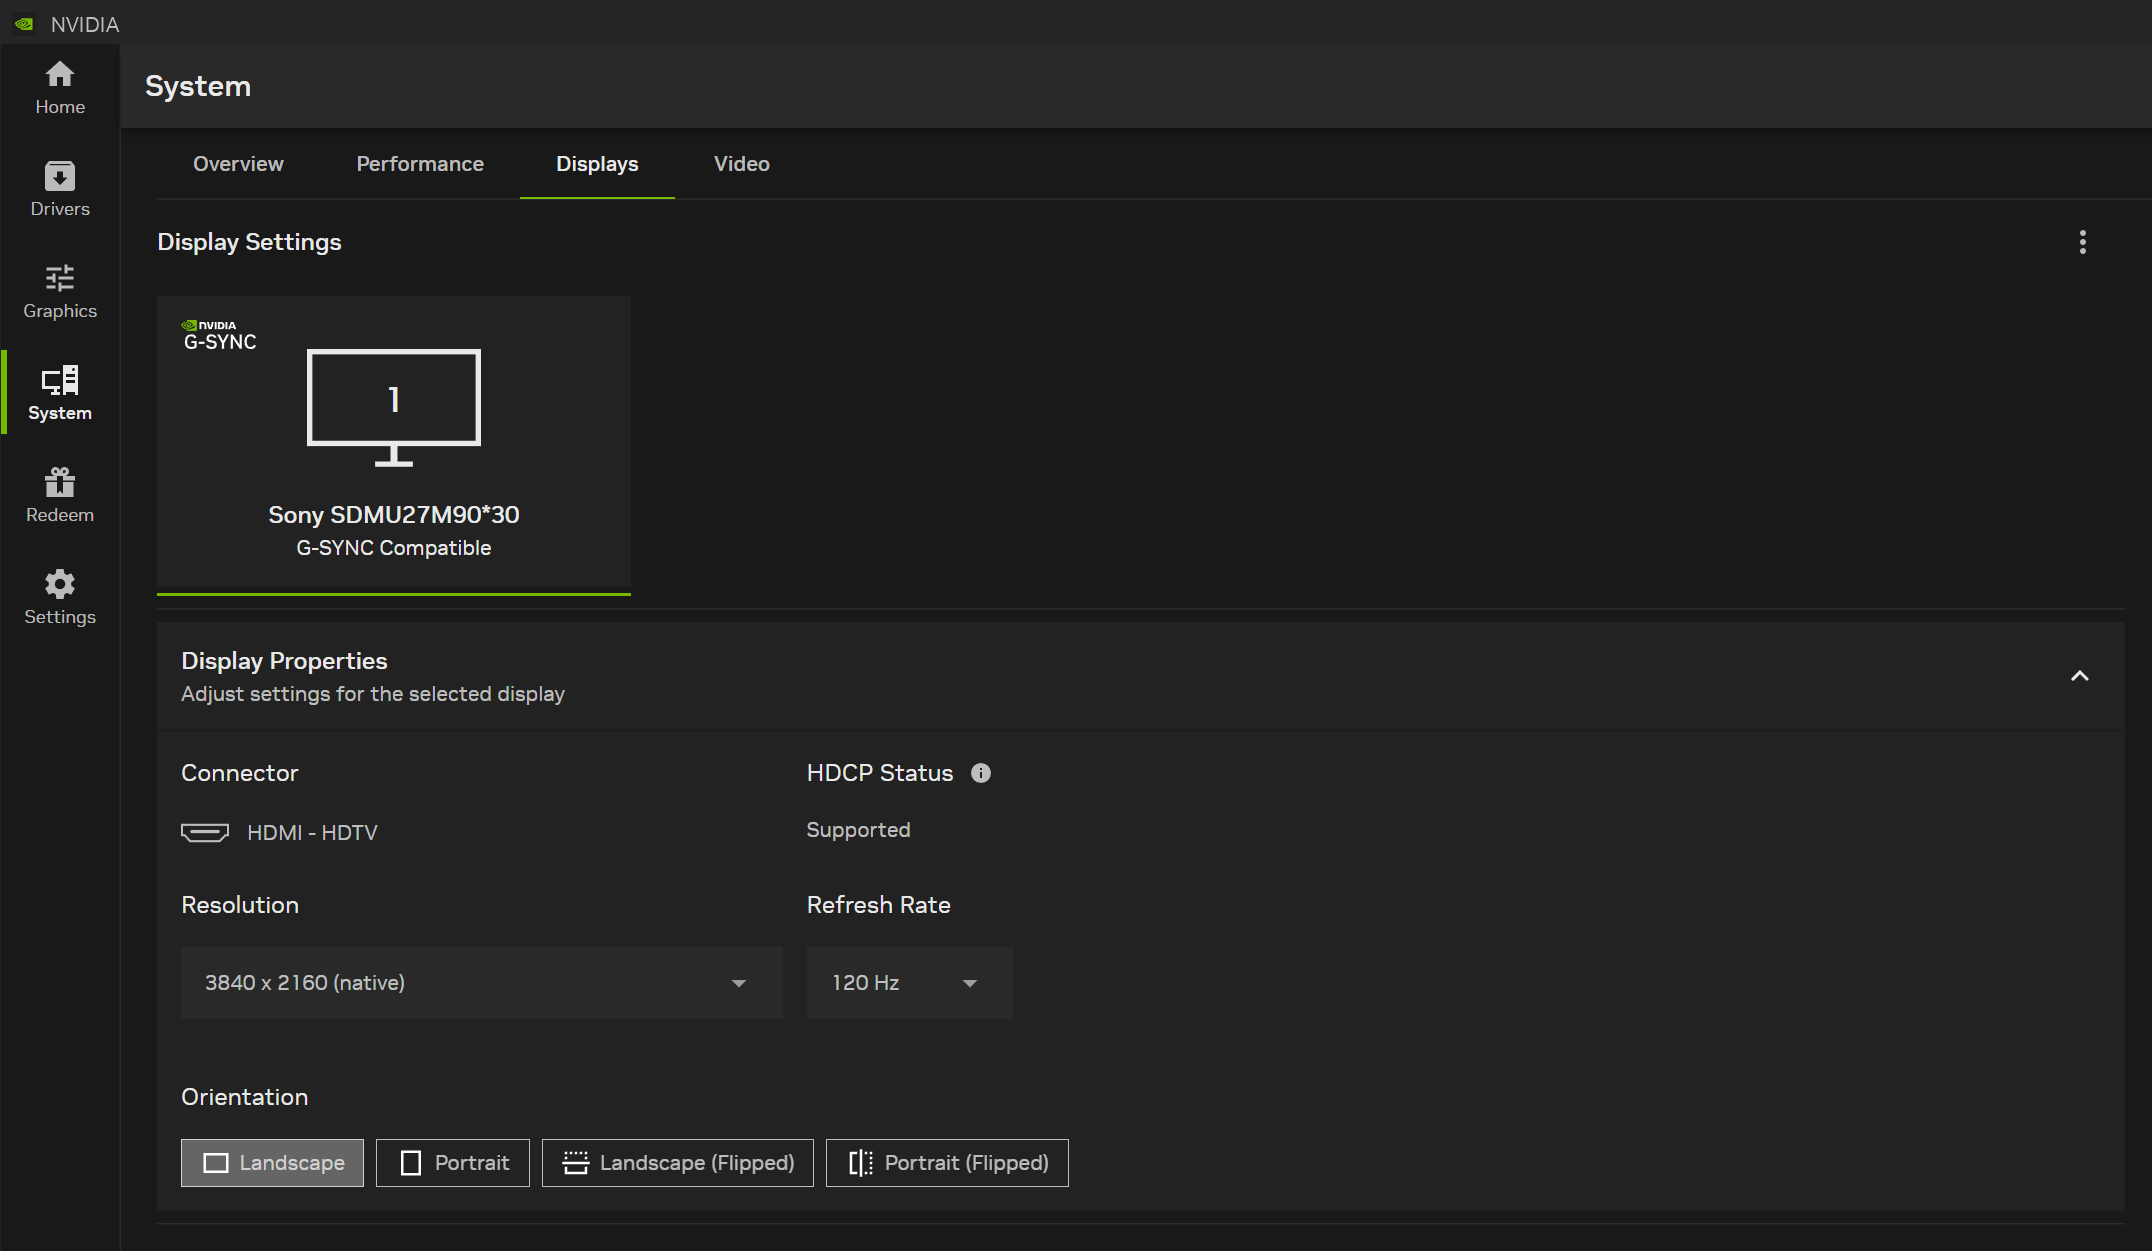Open the Refresh Rate dropdown

pyautogui.click(x=904, y=981)
